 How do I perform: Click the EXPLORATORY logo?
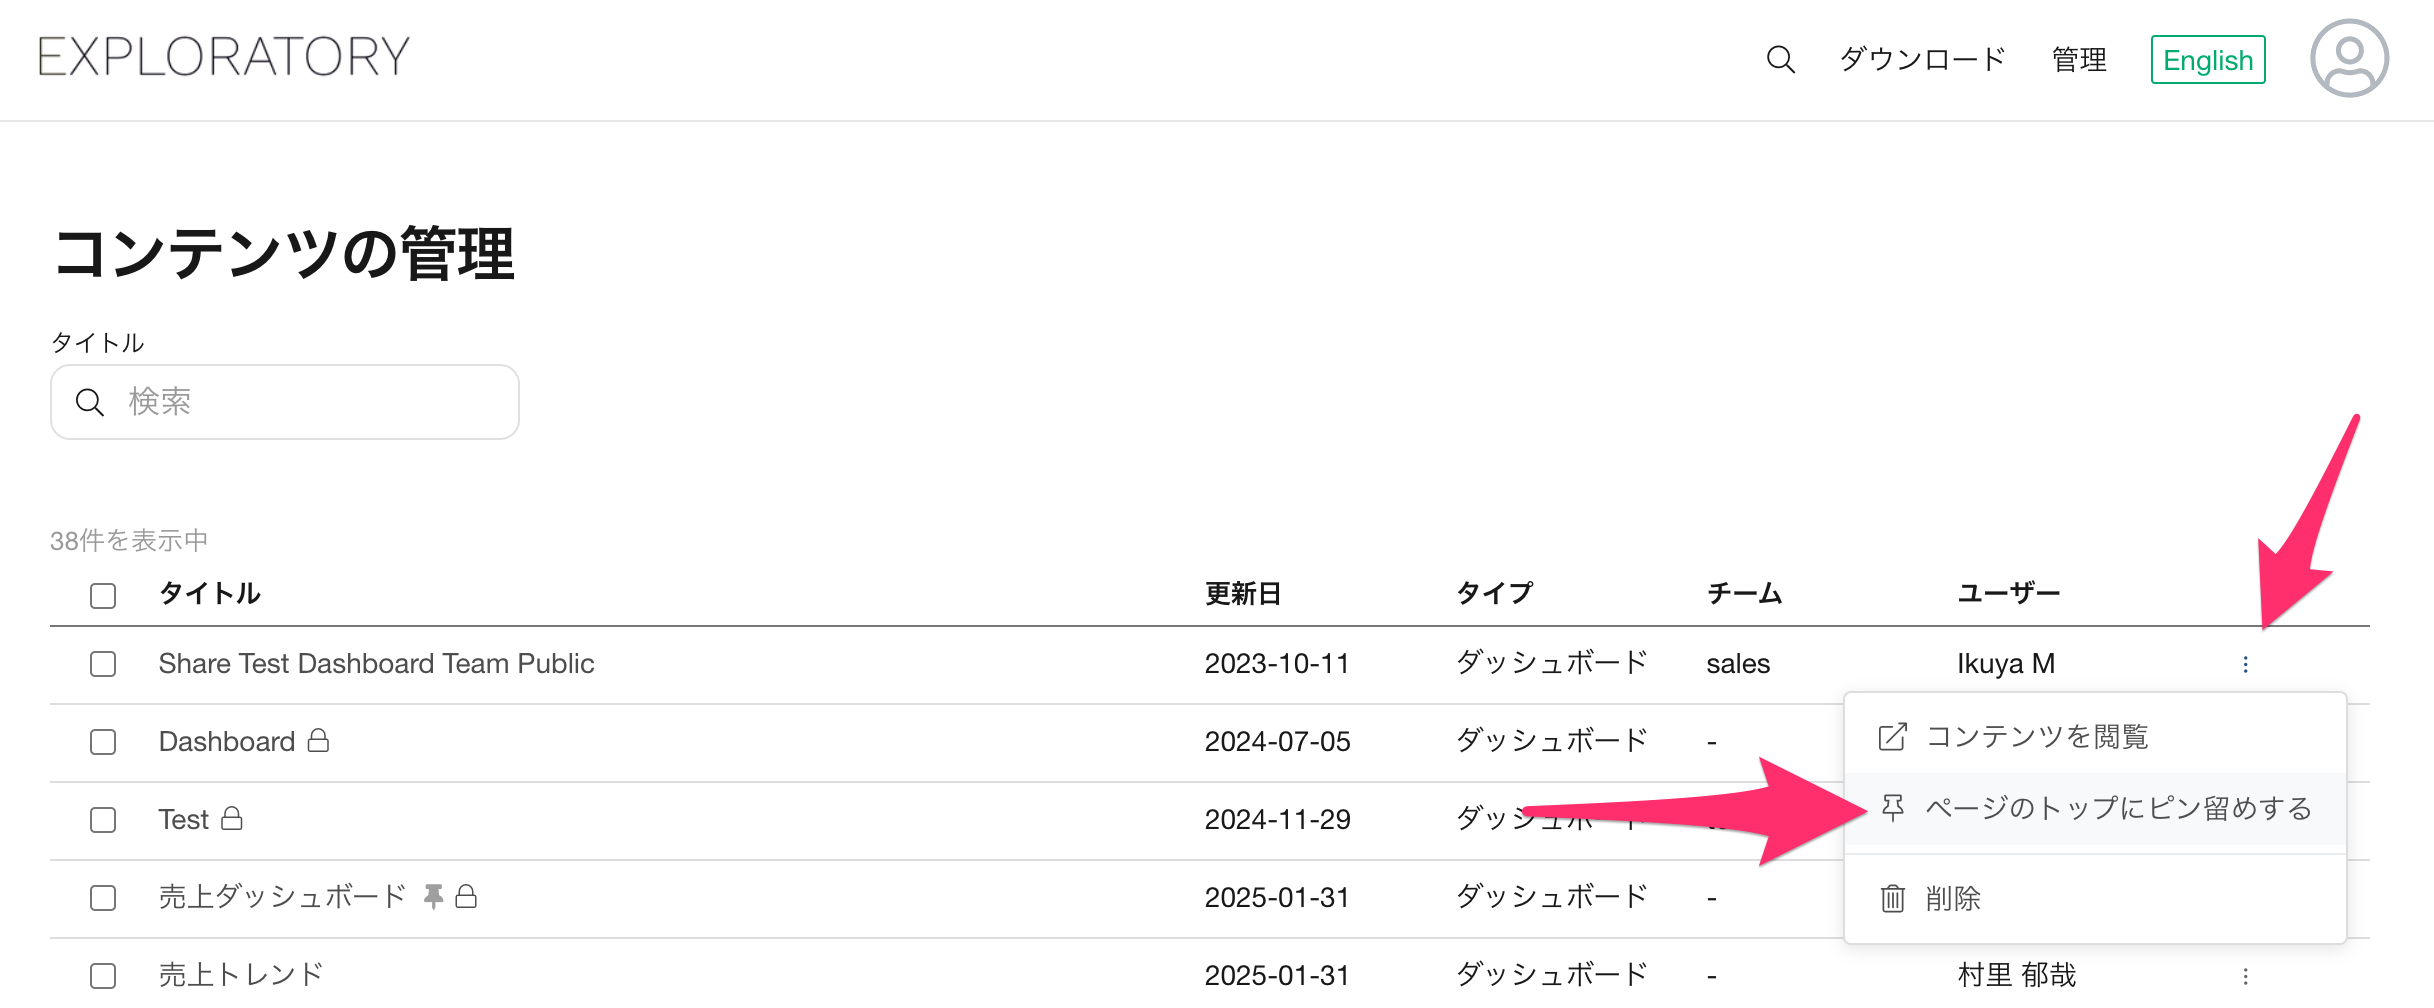[x=224, y=57]
